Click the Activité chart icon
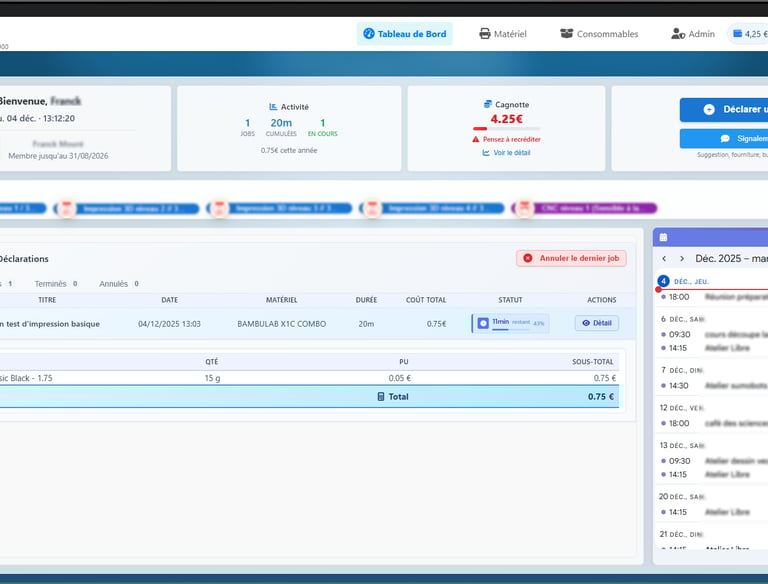768x584 pixels. tap(273, 107)
